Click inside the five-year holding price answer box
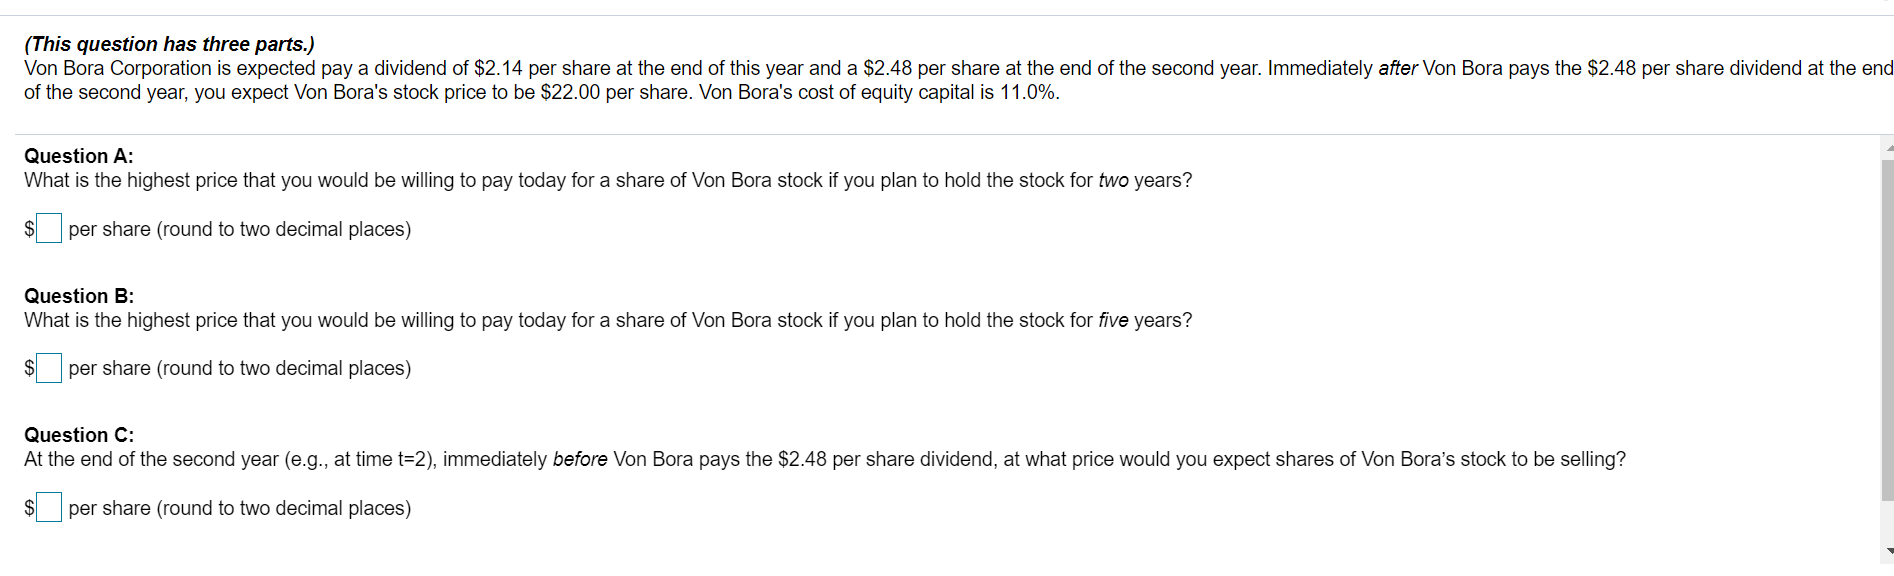1894x576 pixels. [x=48, y=367]
